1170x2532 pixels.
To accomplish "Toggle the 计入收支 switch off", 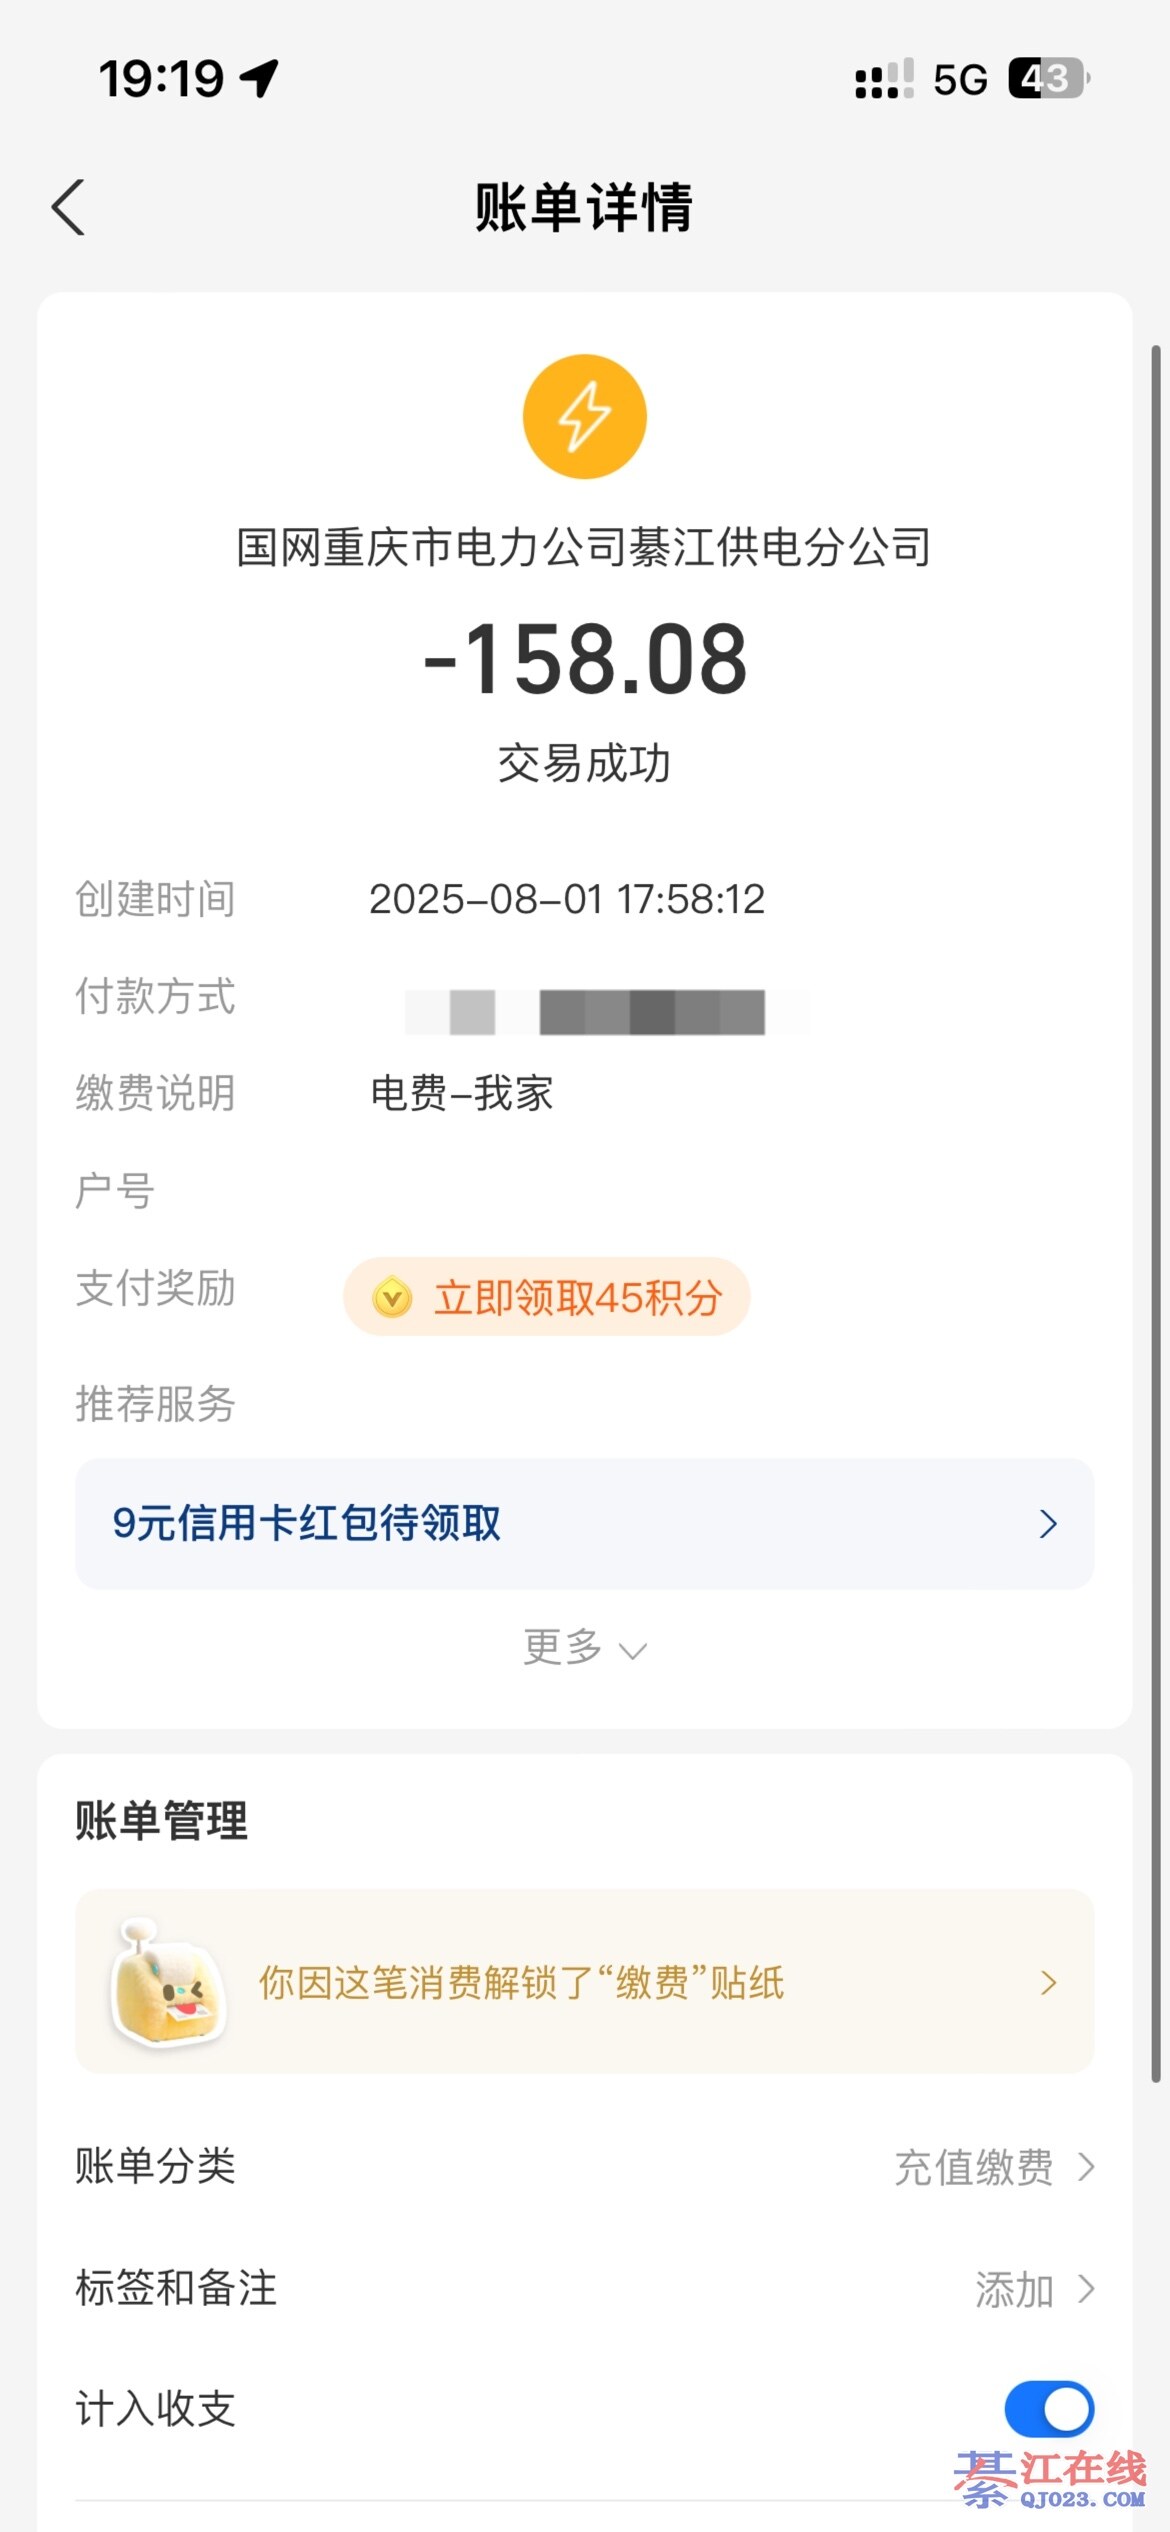I will point(1048,2409).
